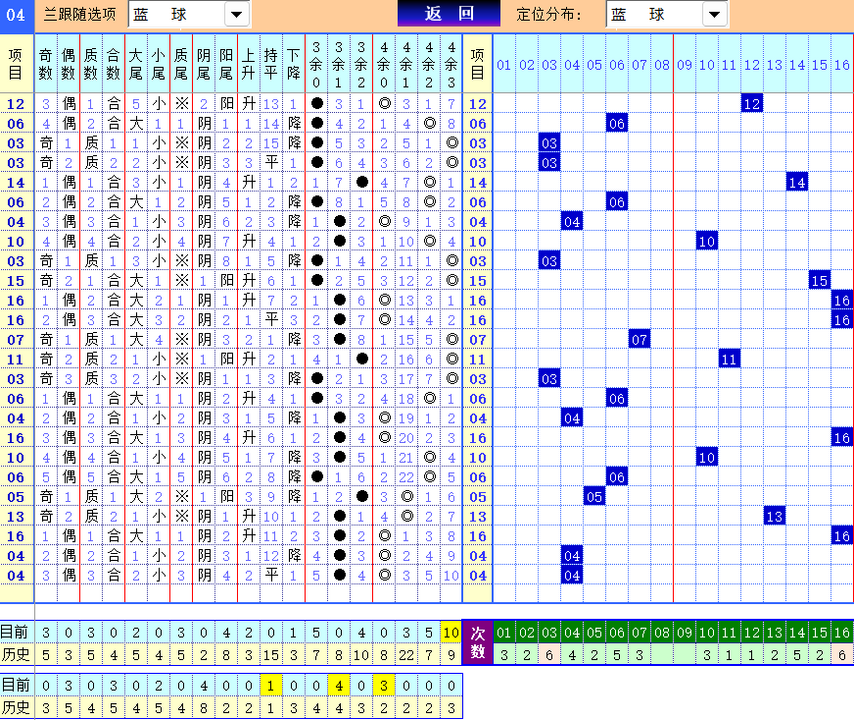The width and height of the screenshot is (854, 720).
Task: Click the blue 07 marker in distribution grid
Action: point(639,340)
